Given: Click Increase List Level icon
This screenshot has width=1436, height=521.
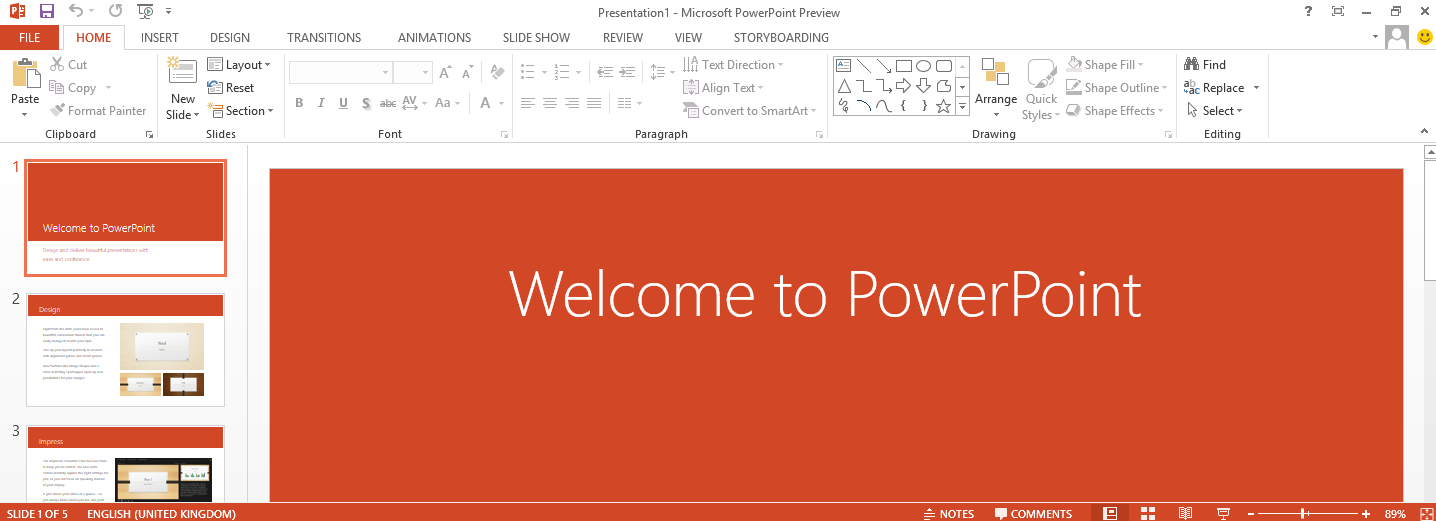Looking at the screenshot, I should coord(627,72).
